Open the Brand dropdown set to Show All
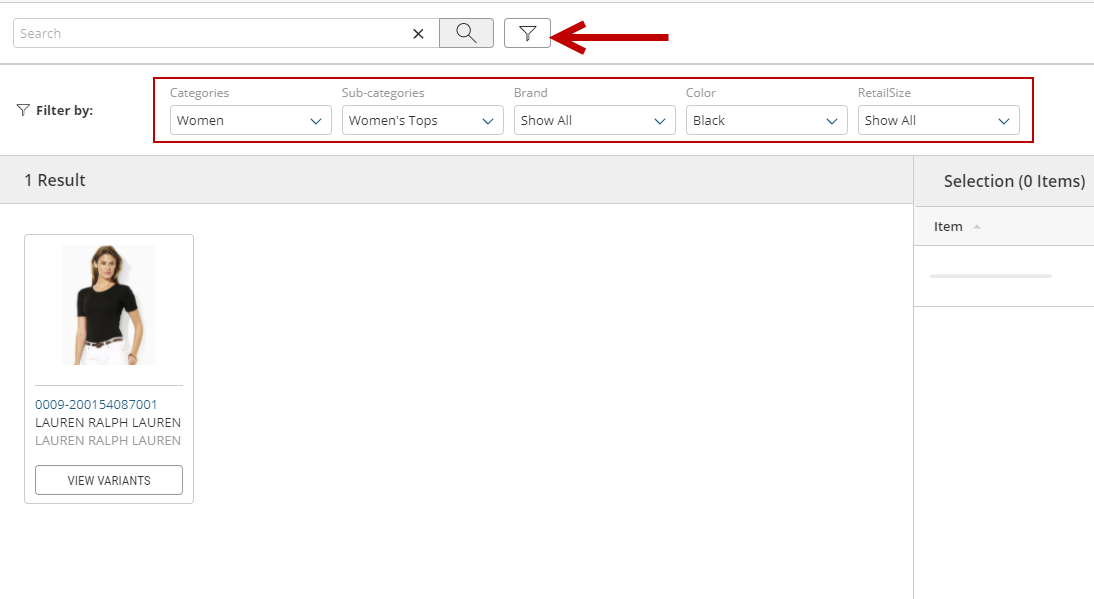 pyautogui.click(x=594, y=120)
